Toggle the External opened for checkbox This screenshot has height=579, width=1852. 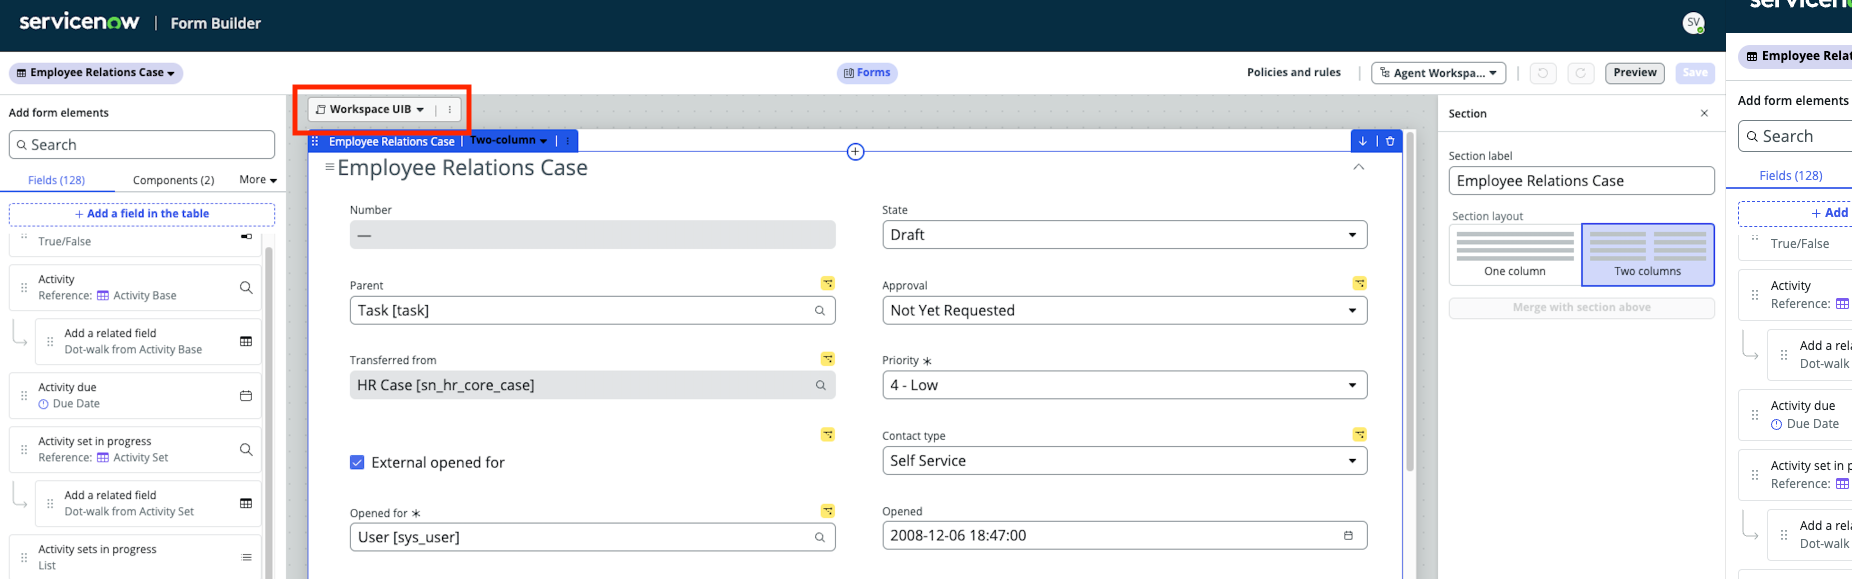tap(357, 462)
